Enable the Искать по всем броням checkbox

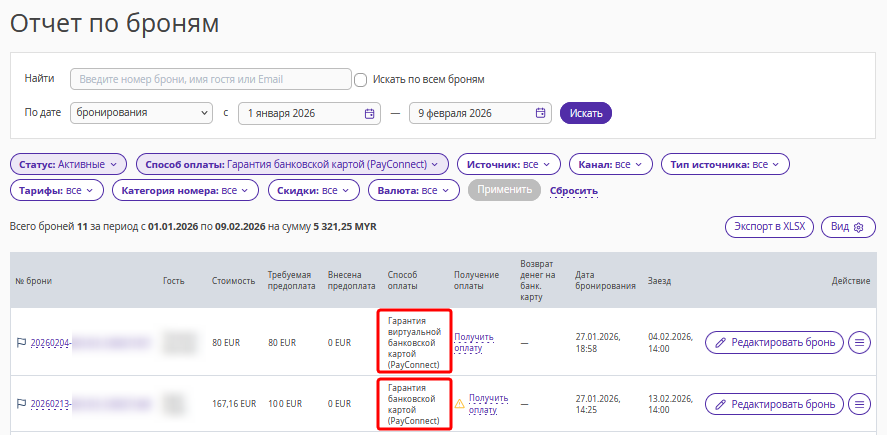point(360,80)
